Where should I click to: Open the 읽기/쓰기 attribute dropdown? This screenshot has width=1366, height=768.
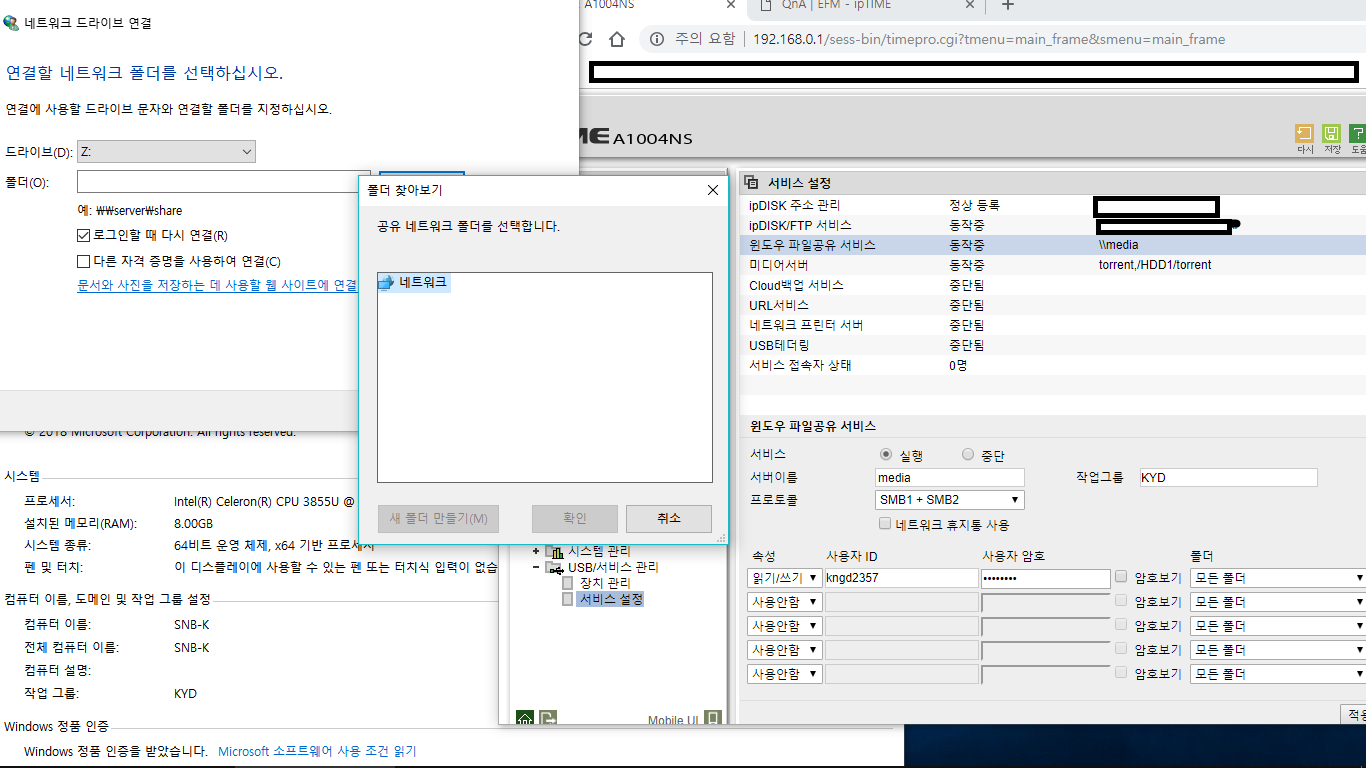click(x=785, y=578)
